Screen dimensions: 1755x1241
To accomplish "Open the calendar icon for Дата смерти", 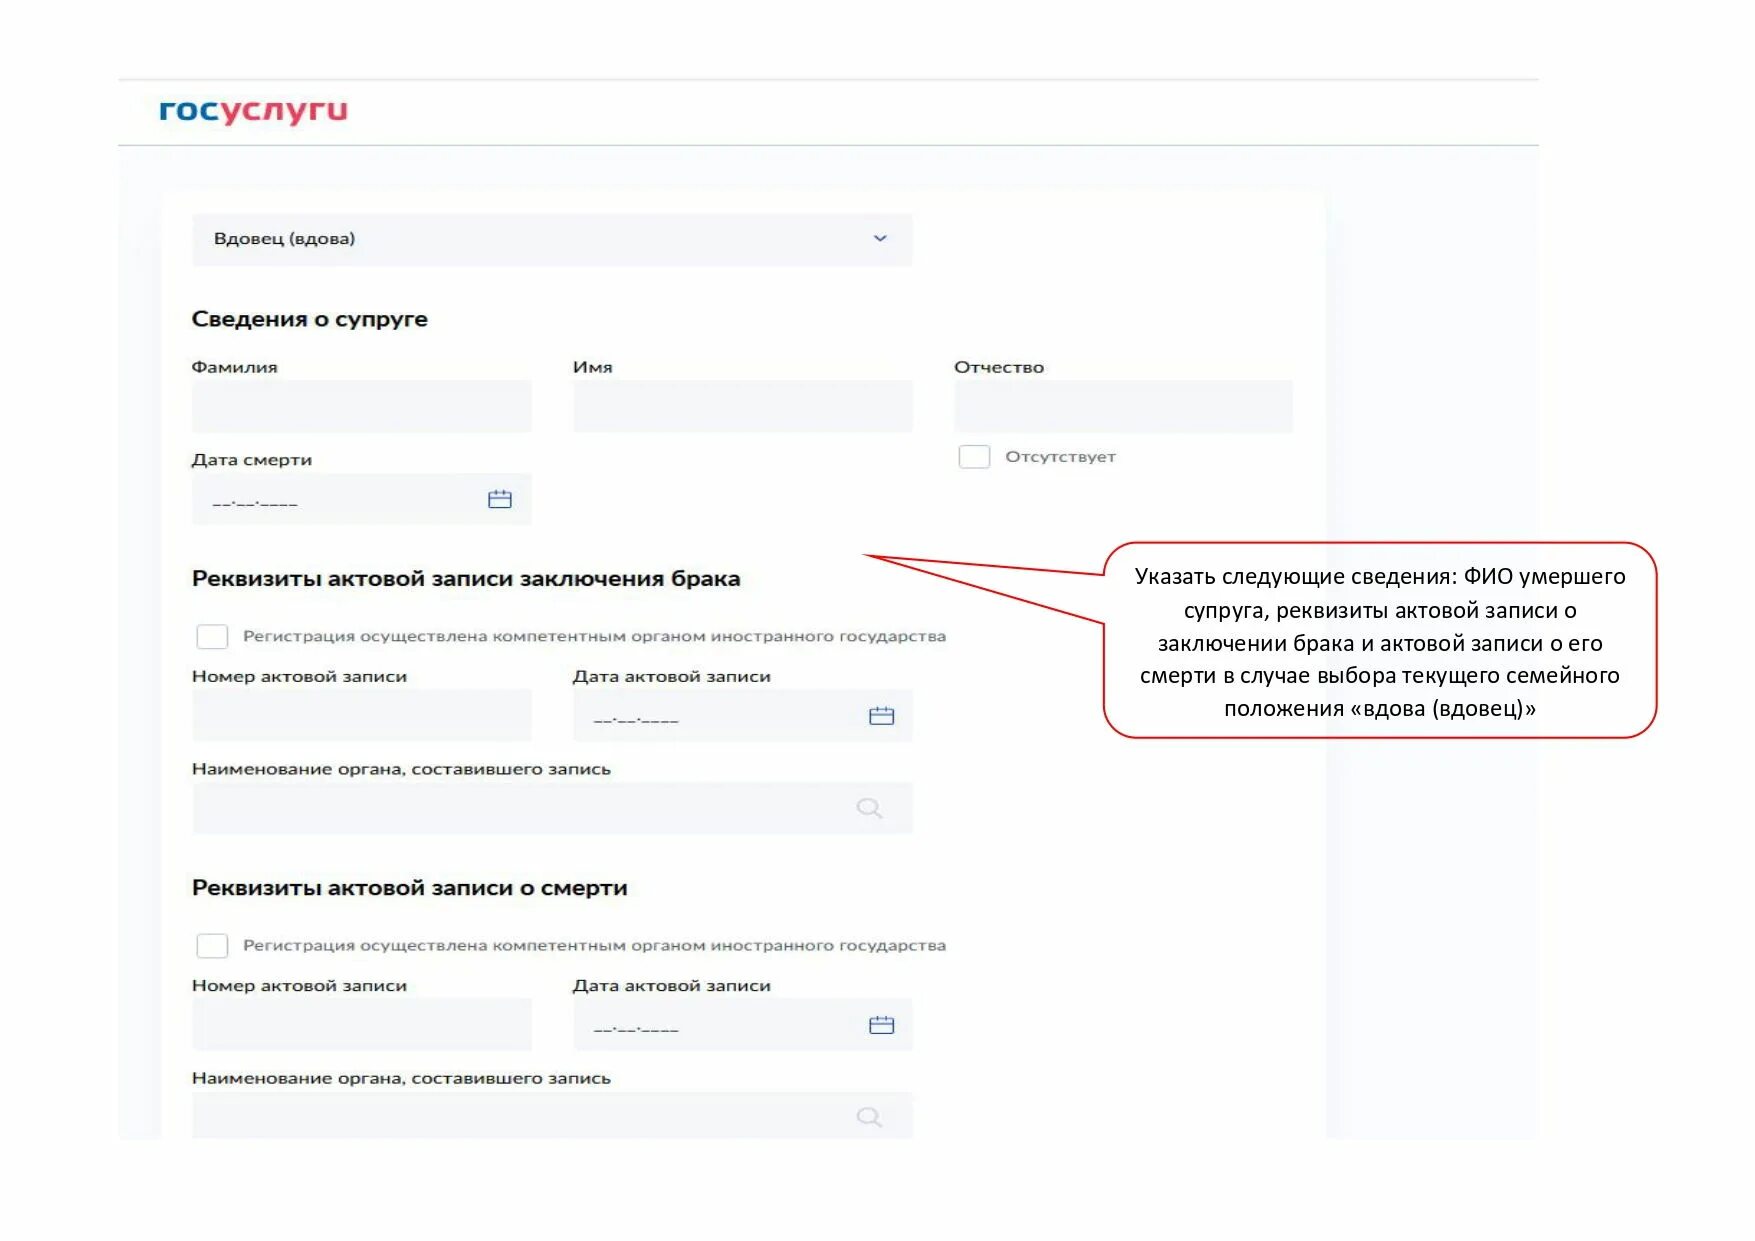I will pyautogui.click(x=500, y=499).
